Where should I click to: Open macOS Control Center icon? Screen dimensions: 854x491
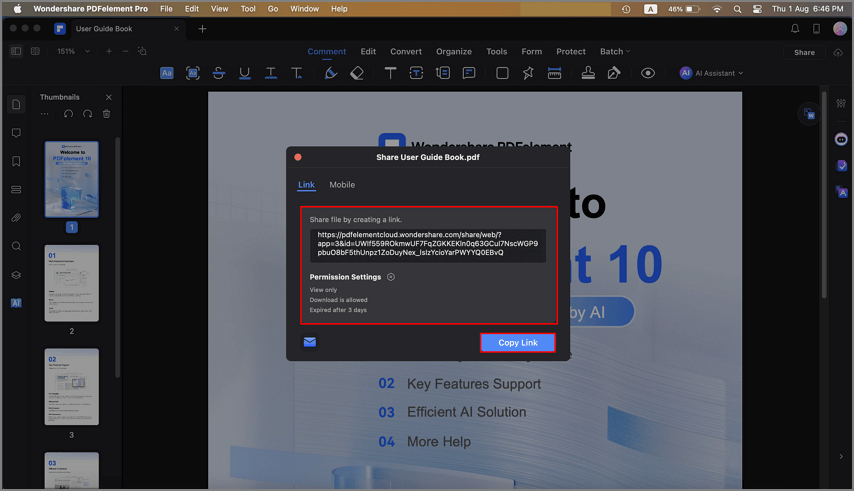[x=757, y=9]
